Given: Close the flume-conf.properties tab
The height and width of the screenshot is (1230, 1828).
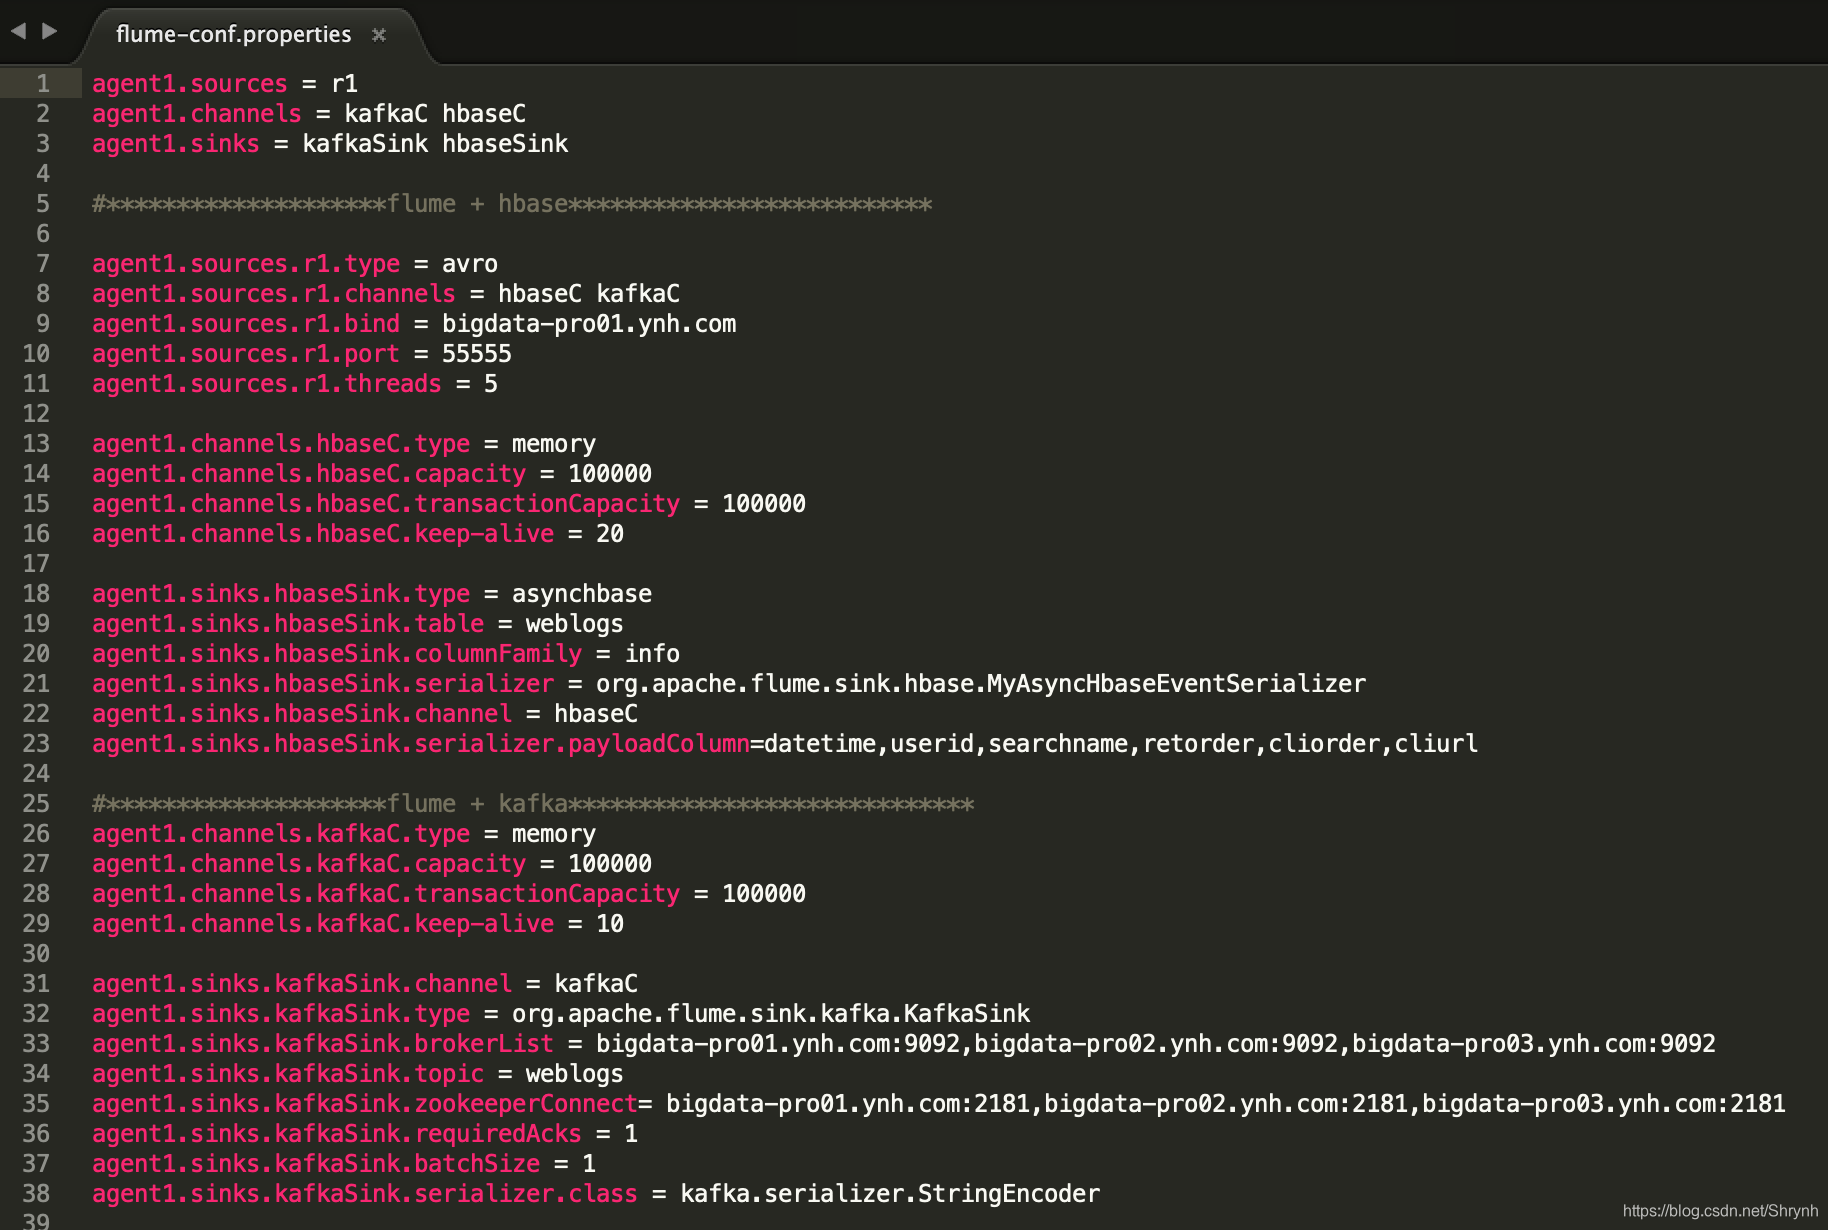Looking at the screenshot, I should 379,35.
